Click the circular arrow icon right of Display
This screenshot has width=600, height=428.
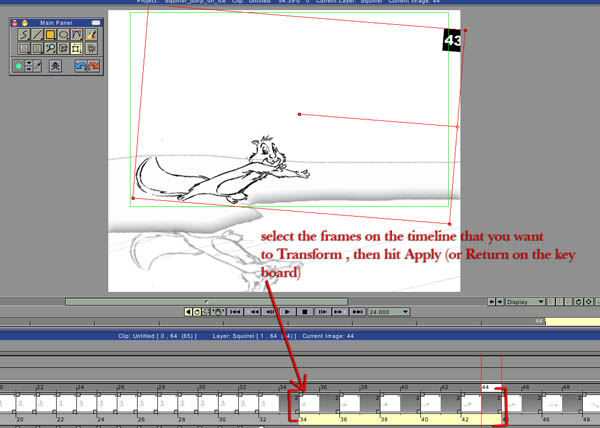tap(579, 302)
